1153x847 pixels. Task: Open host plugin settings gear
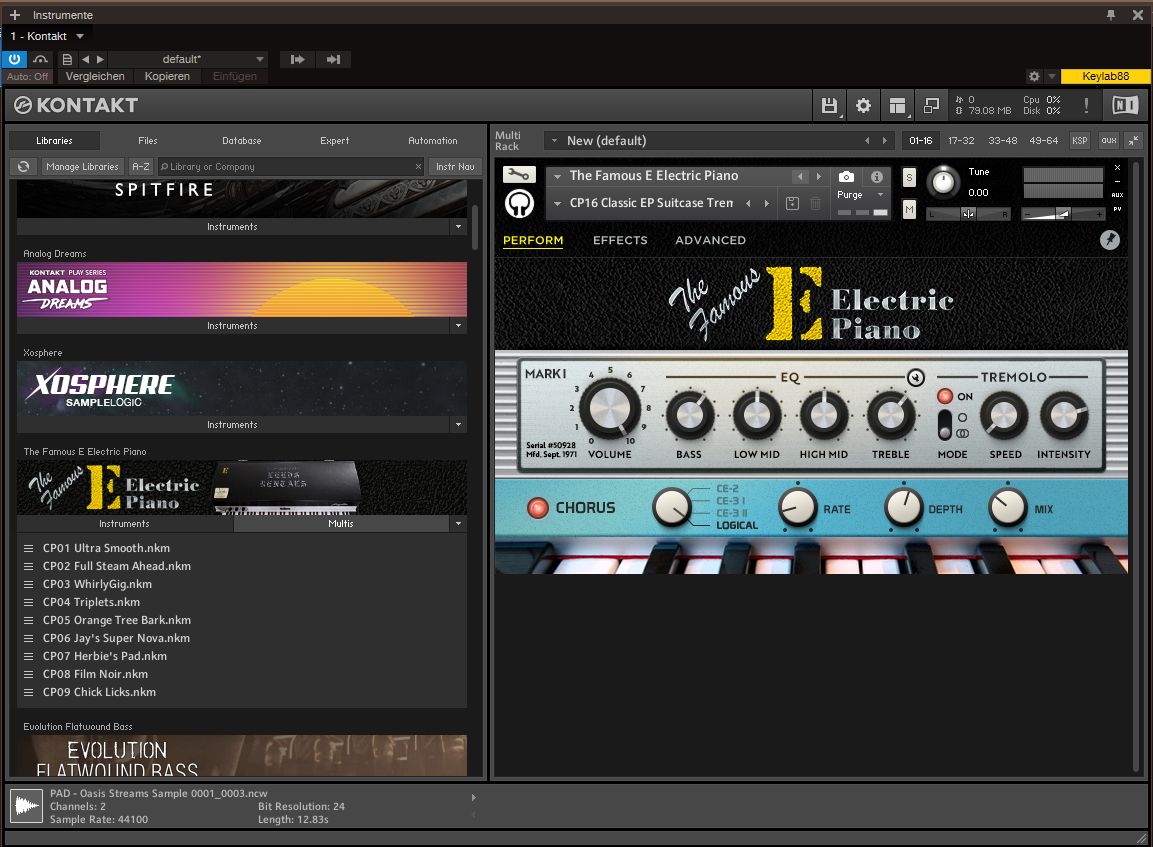pos(1034,76)
